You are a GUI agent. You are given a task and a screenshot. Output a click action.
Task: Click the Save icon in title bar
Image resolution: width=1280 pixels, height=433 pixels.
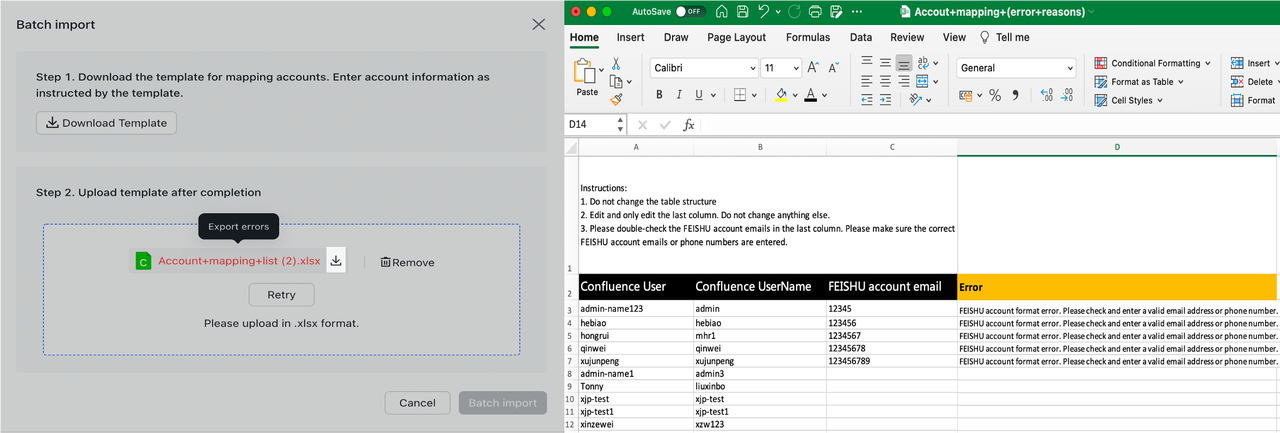(743, 12)
